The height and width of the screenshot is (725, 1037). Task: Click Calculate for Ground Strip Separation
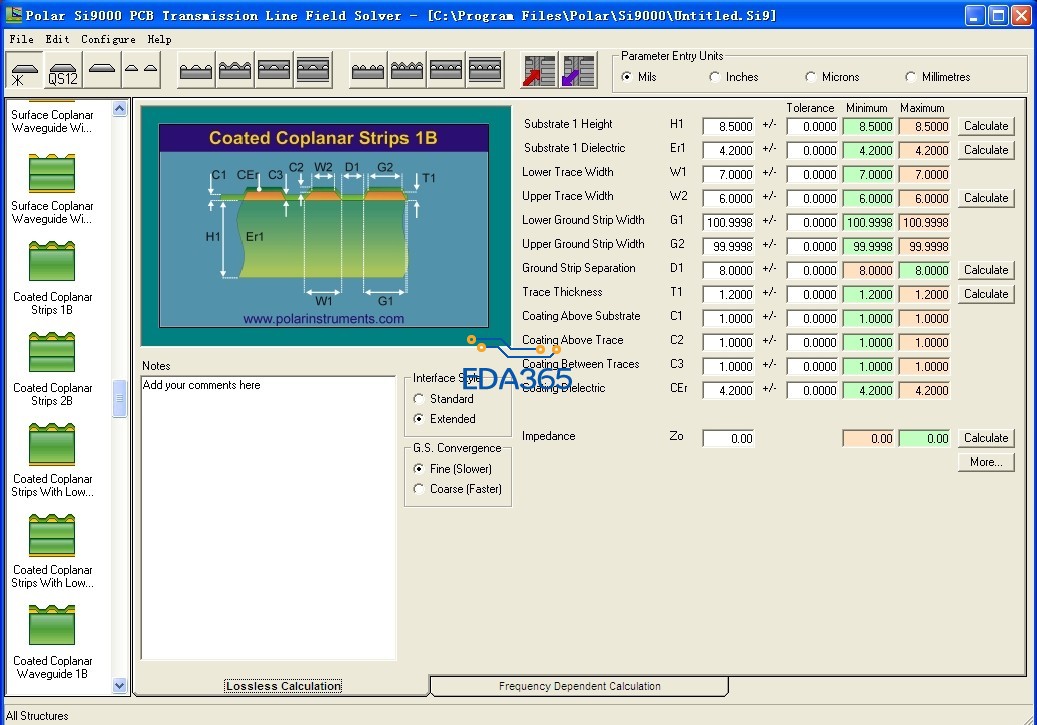pos(985,270)
